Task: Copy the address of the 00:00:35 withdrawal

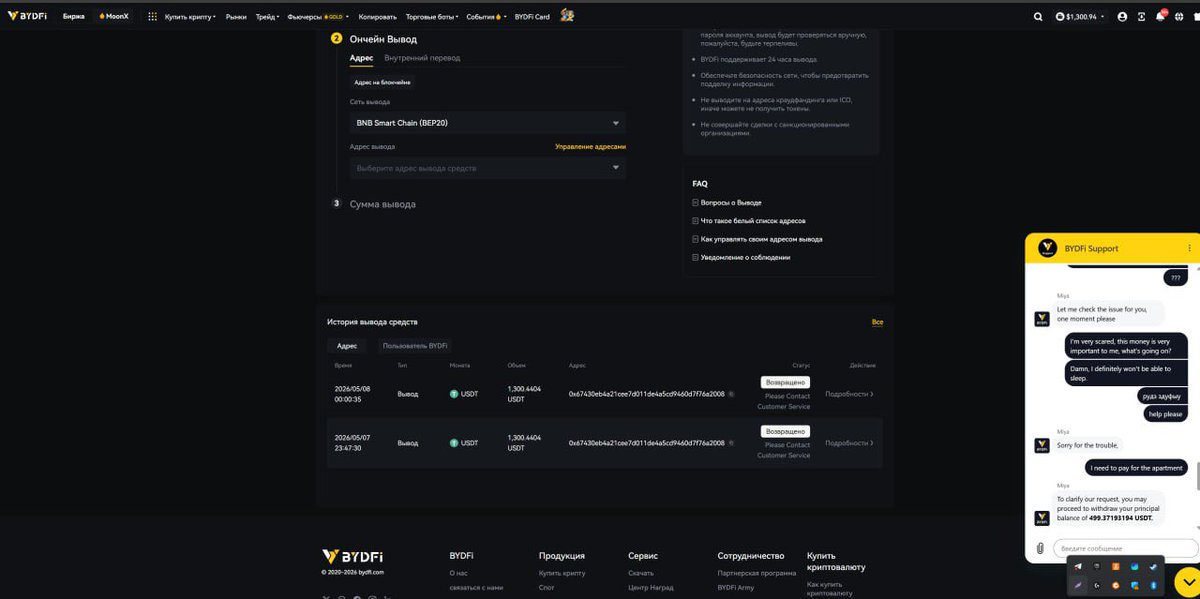Action: pos(731,394)
